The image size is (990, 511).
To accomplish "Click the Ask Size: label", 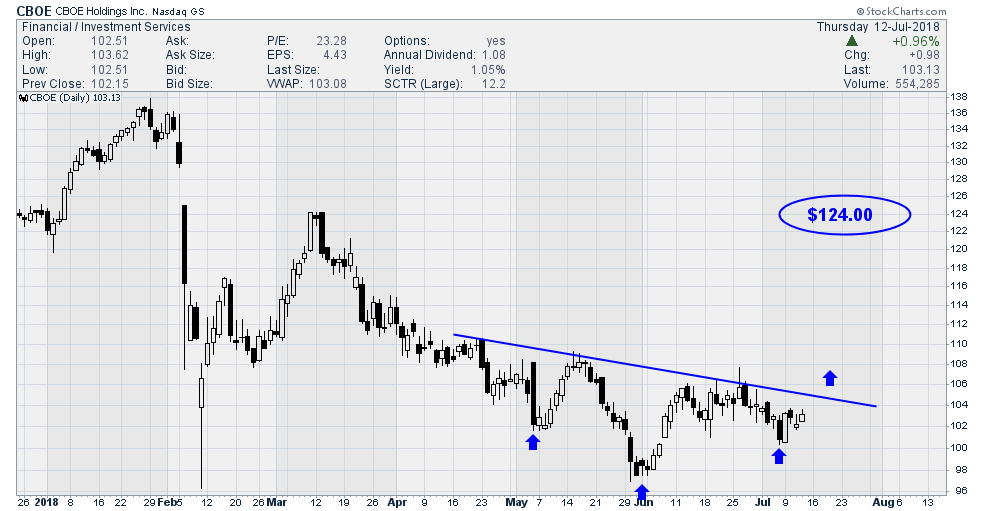I will pos(190,55).
